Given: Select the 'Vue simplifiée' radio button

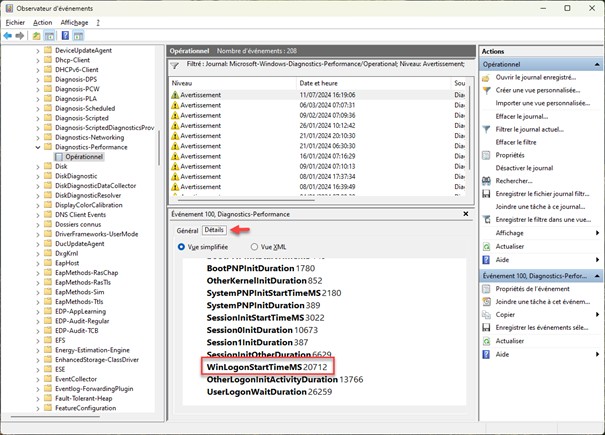Looking at the screenshot, I should (181, 246).
